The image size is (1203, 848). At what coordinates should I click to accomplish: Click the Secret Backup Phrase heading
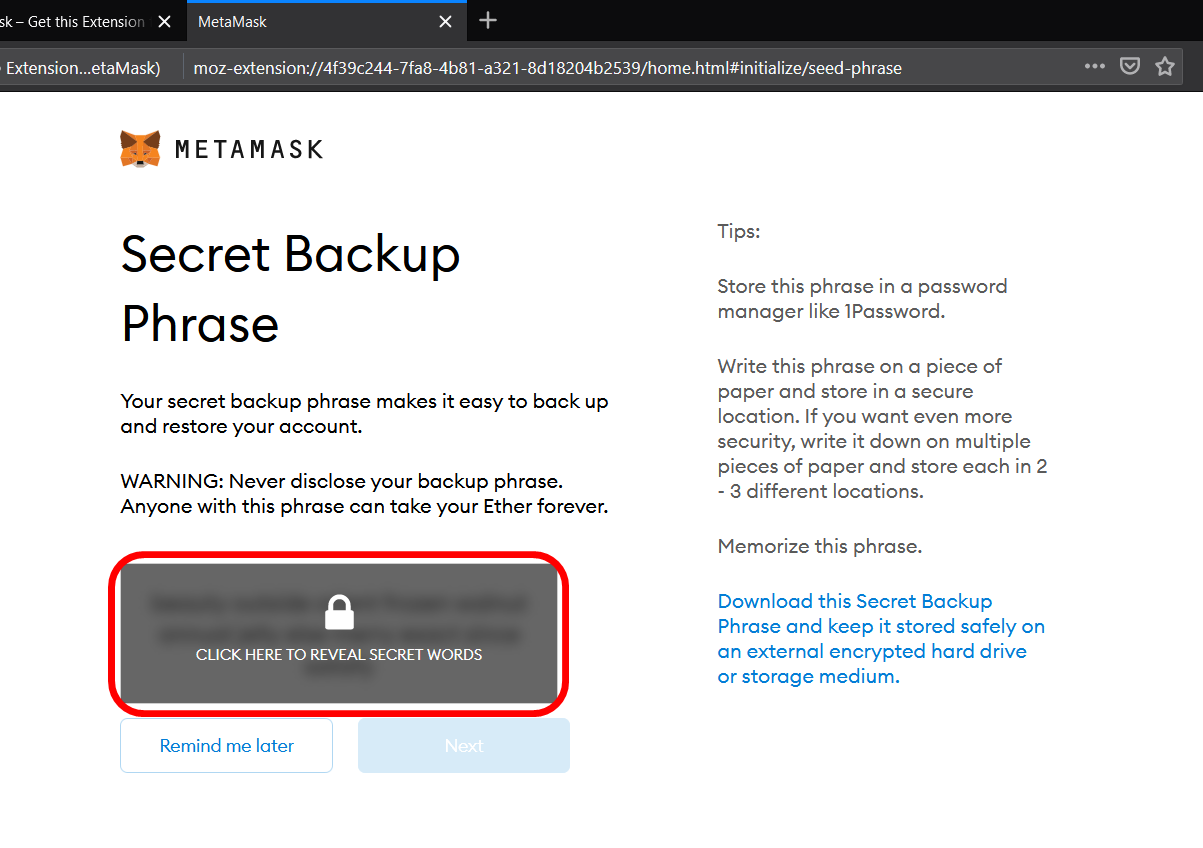click(x=290, y=289)
